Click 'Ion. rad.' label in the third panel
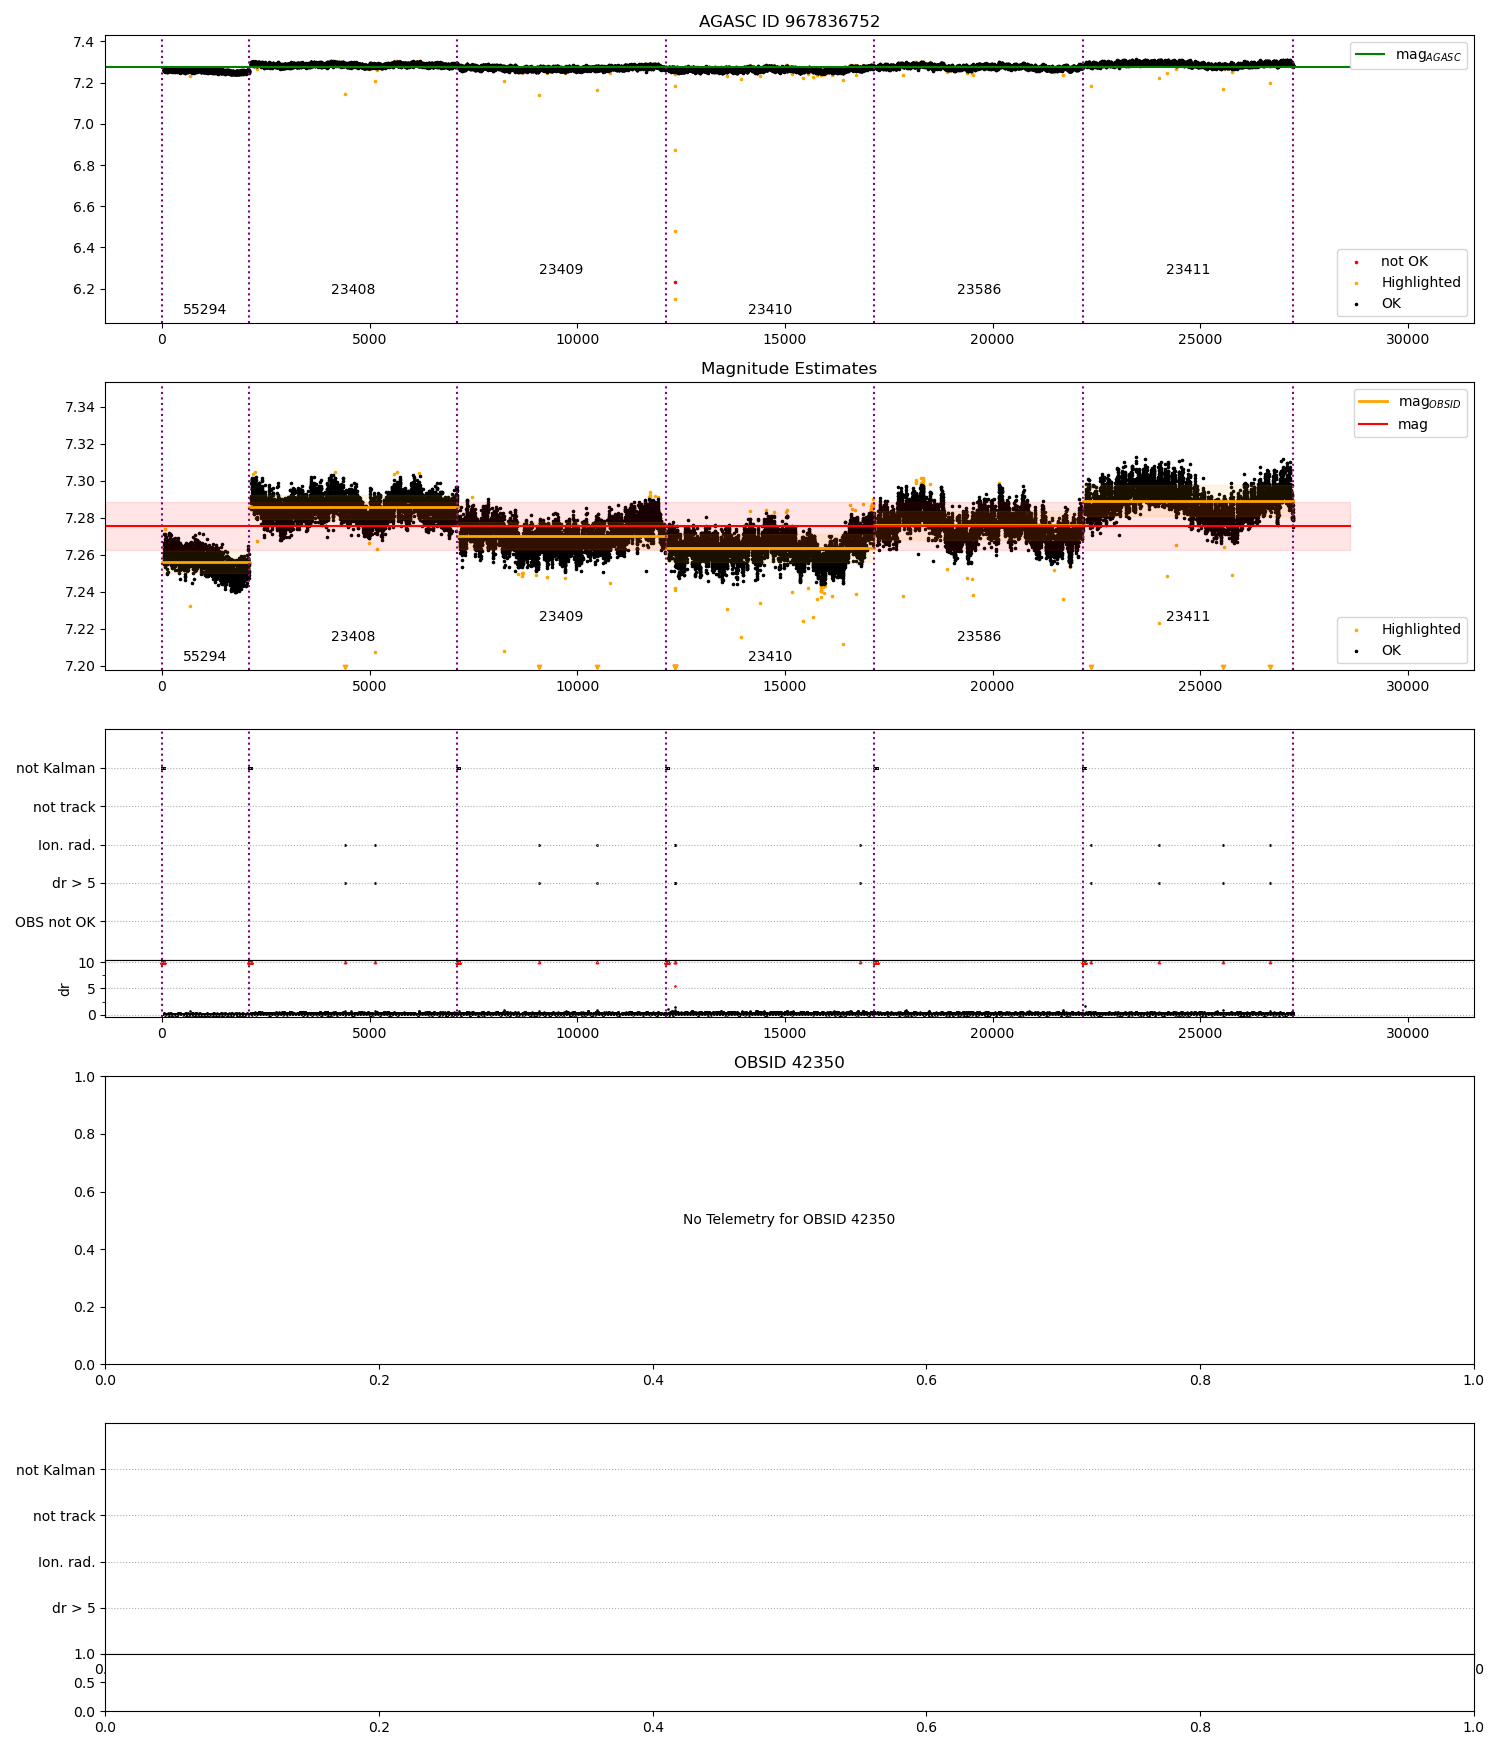1500x1750 pixels. click(x=67, y=846)
